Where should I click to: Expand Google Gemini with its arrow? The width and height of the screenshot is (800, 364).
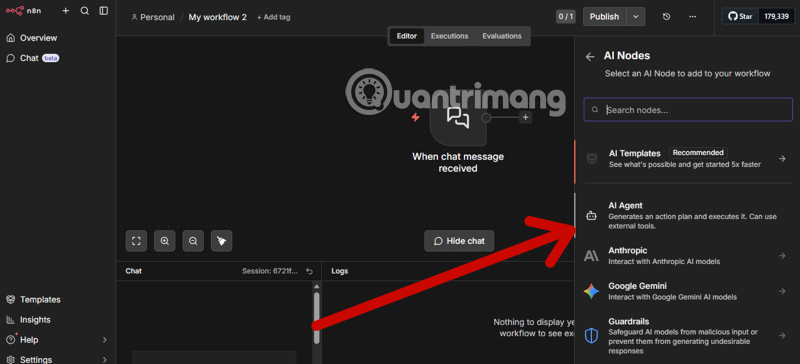click(x=782, y=291)
